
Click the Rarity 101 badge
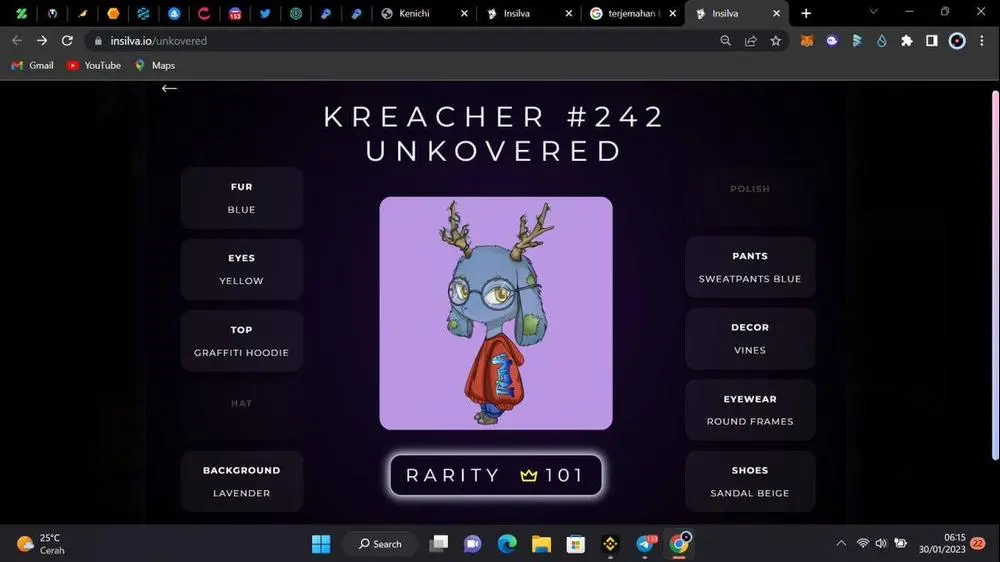496,475
